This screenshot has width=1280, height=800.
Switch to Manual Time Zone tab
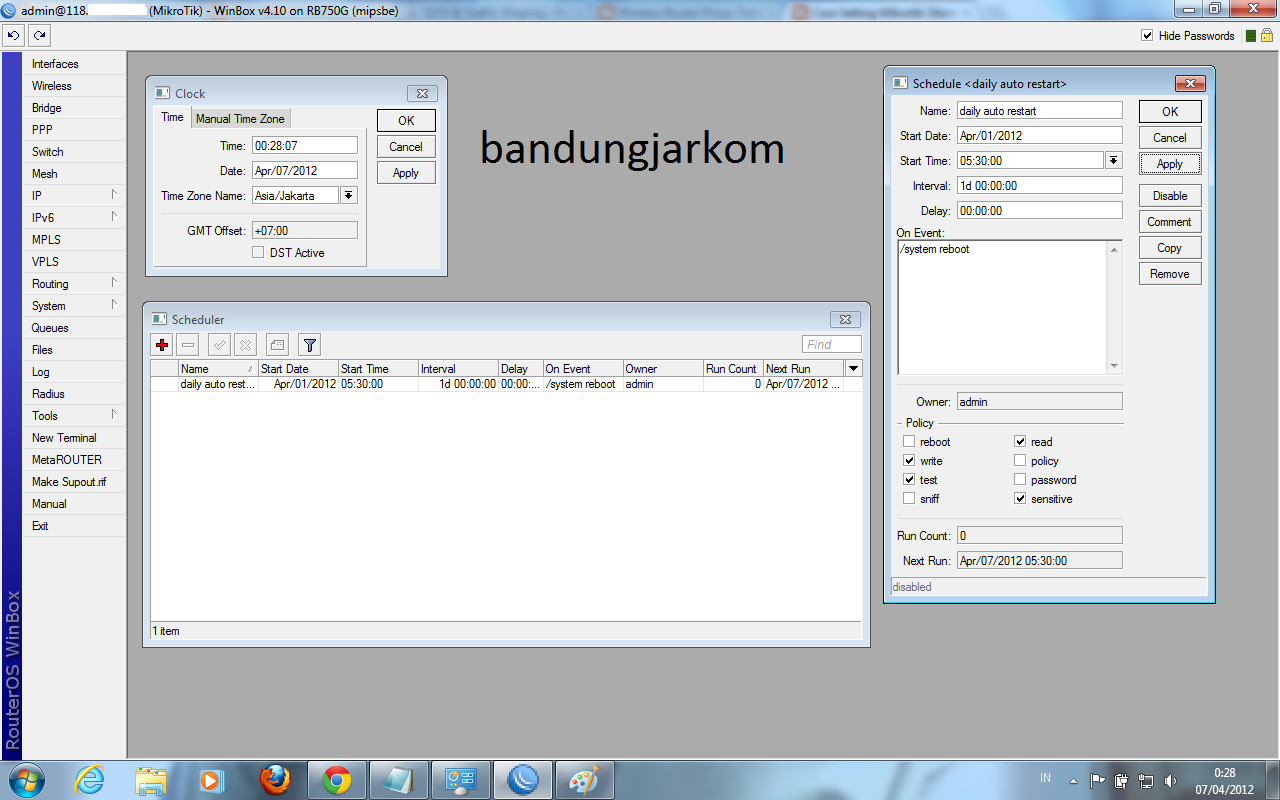(x=240, y=118)
